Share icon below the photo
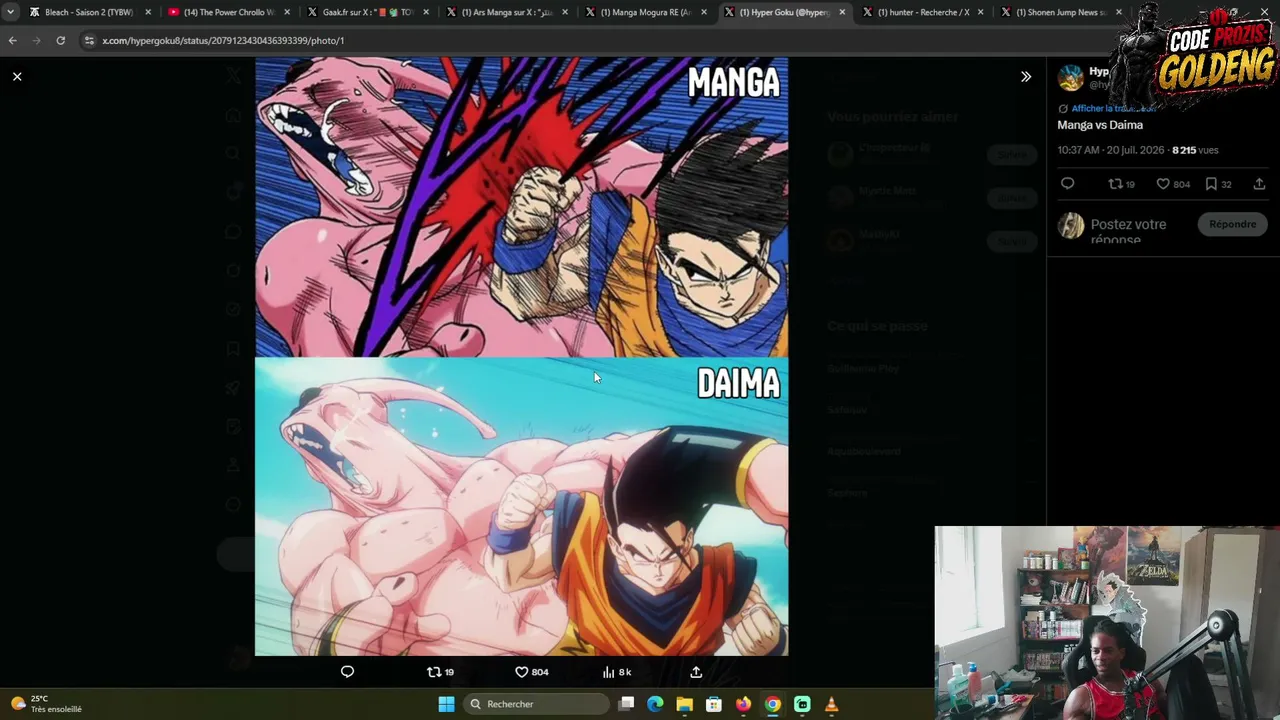Viewport: 1280px width, 720px height. click(696, 672)
